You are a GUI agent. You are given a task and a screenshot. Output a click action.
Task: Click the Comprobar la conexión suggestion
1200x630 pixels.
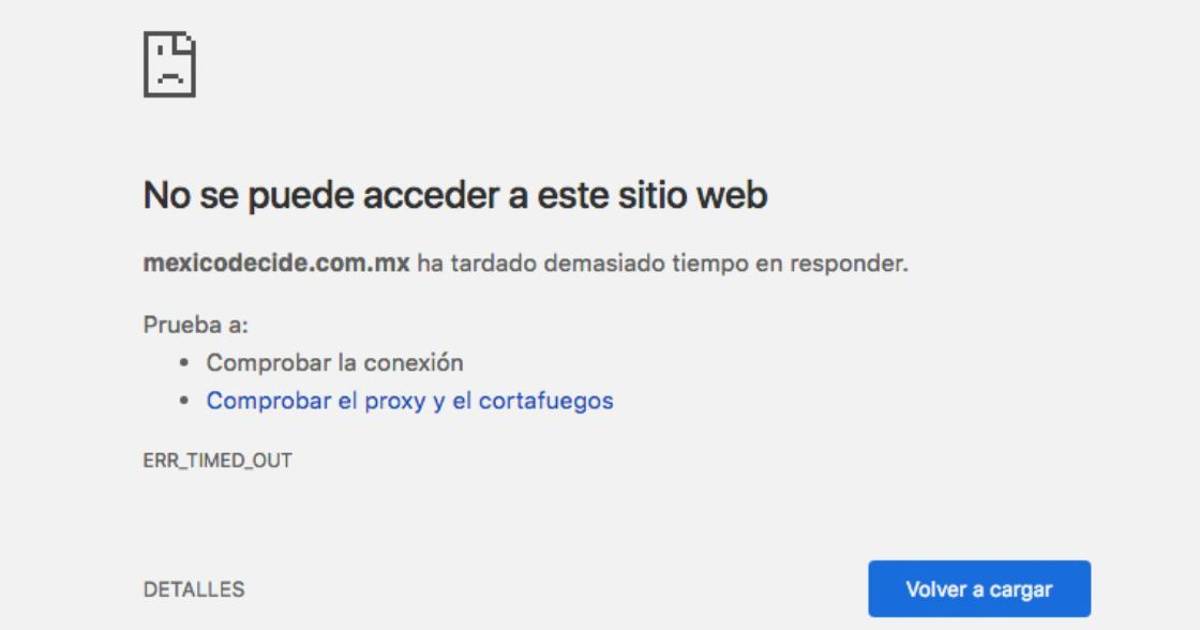(x=335, y=362)
